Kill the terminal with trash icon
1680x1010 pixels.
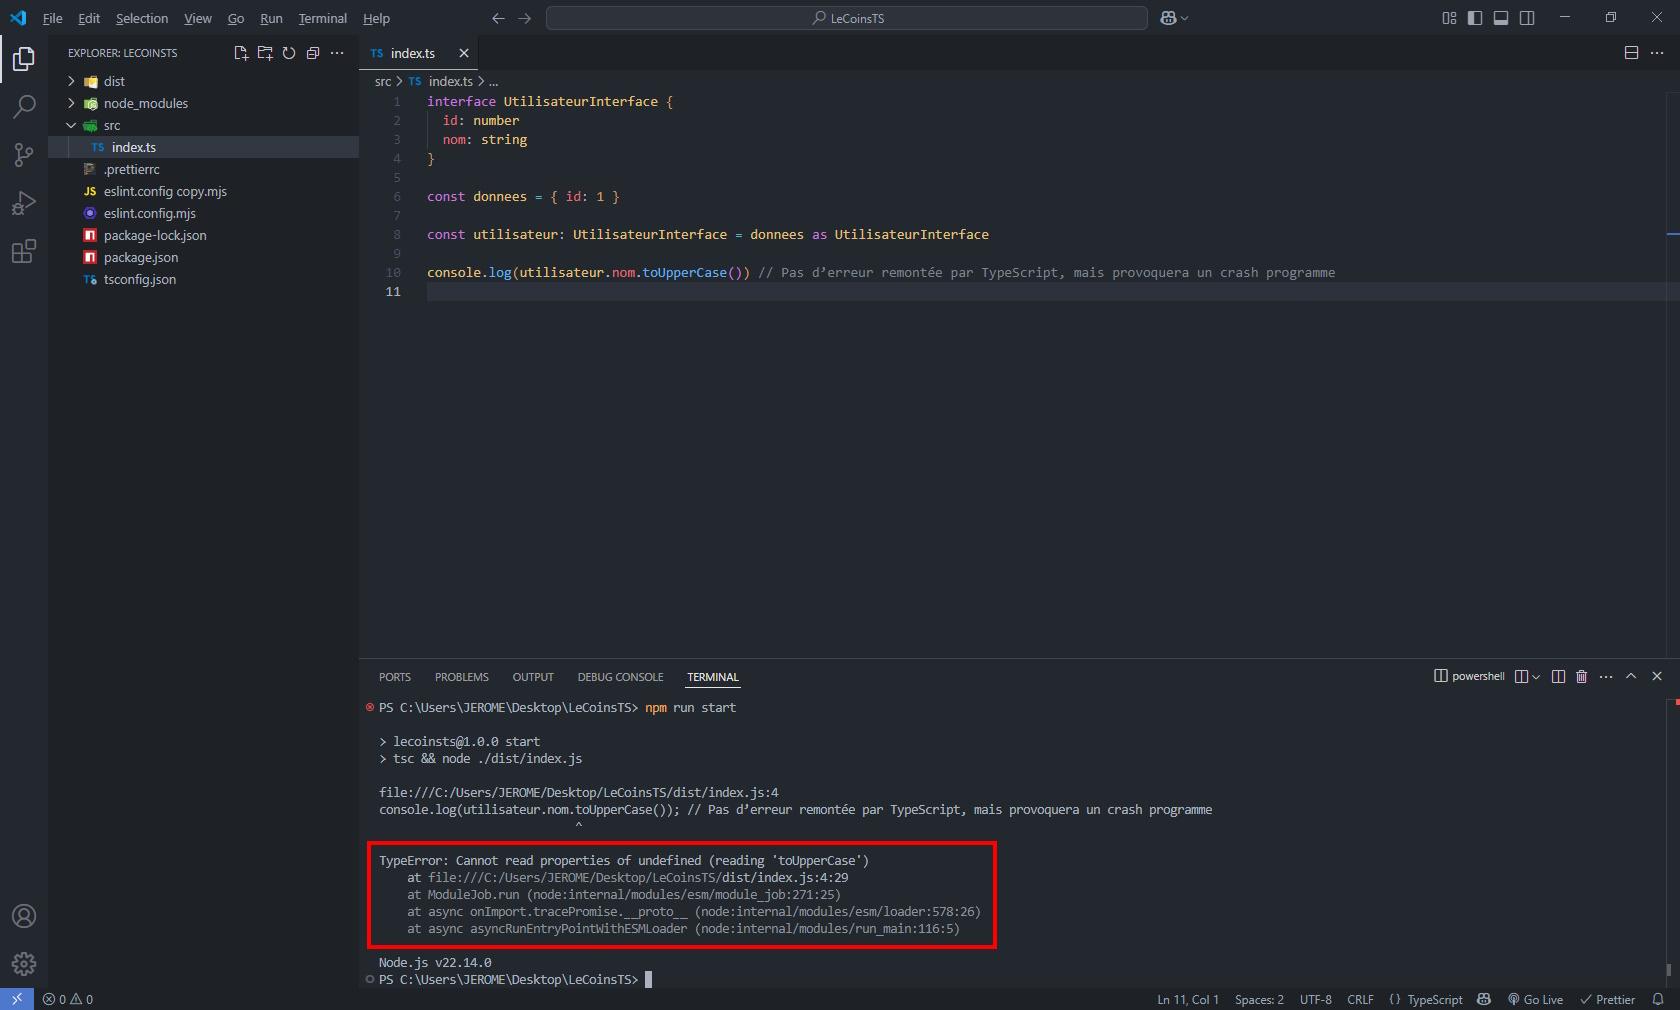point(1582,677)
